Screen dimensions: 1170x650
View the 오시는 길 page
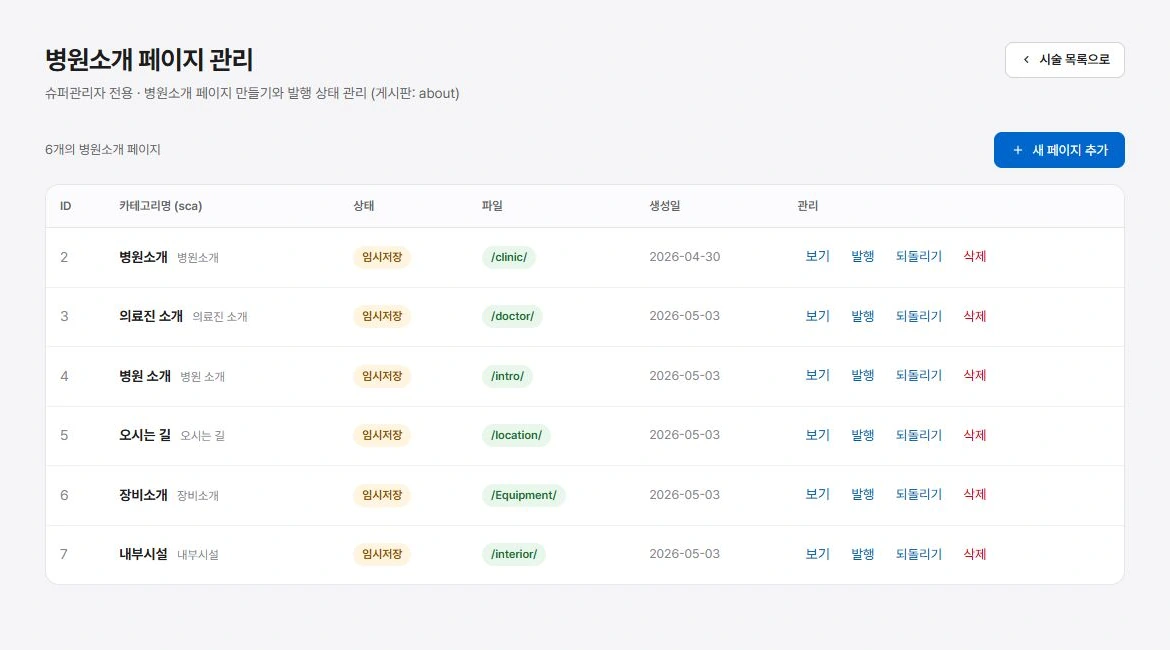[x=817, y=435]
